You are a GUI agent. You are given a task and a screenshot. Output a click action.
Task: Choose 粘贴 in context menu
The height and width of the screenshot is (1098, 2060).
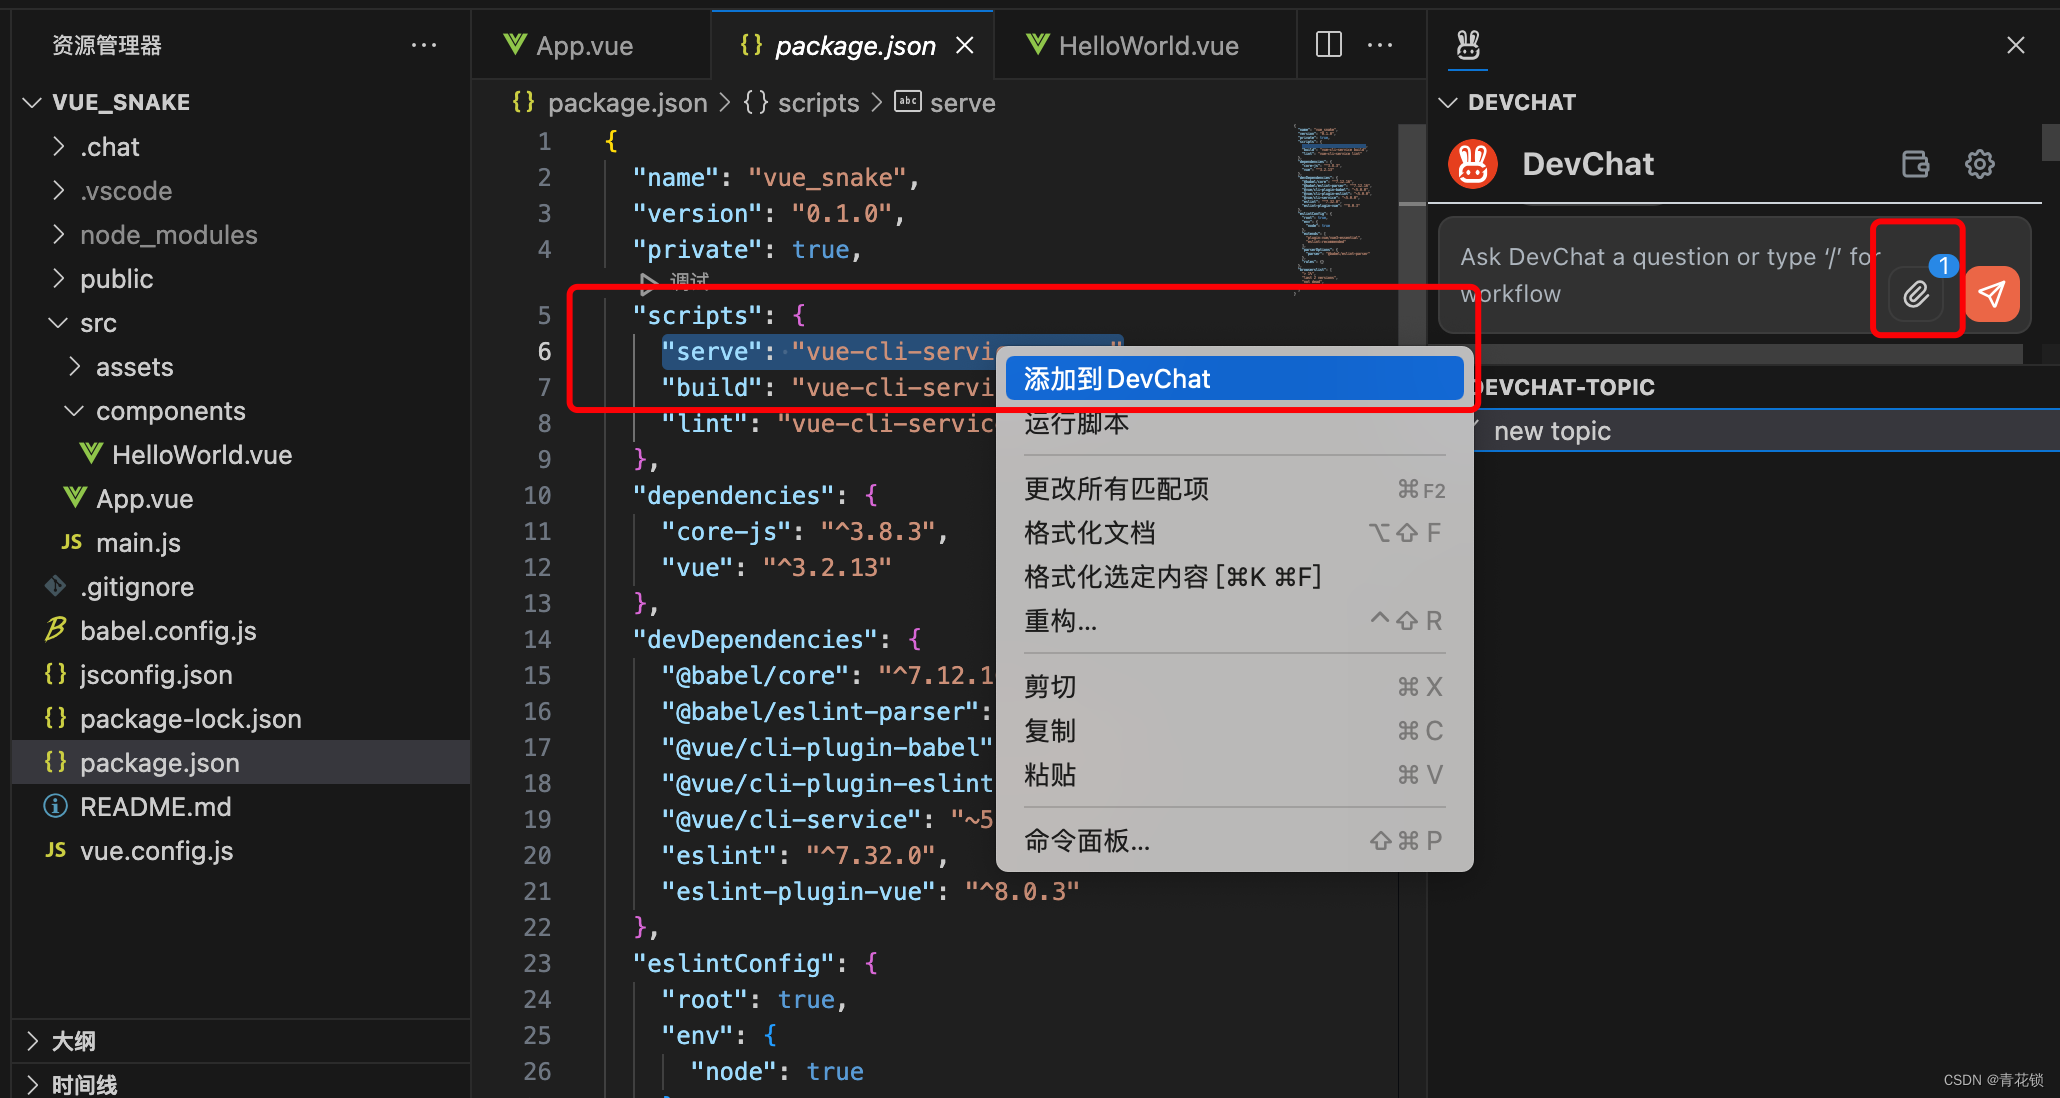click(1234, 775)
